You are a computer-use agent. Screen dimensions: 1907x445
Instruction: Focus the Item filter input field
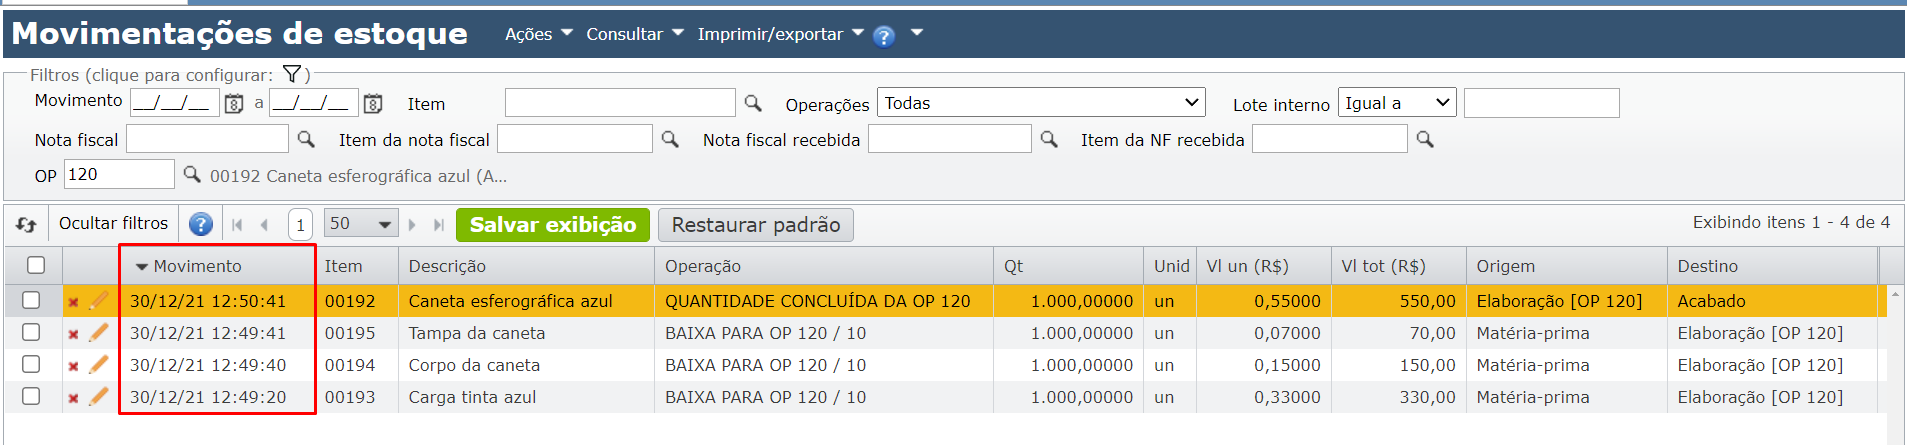point(620,103)
